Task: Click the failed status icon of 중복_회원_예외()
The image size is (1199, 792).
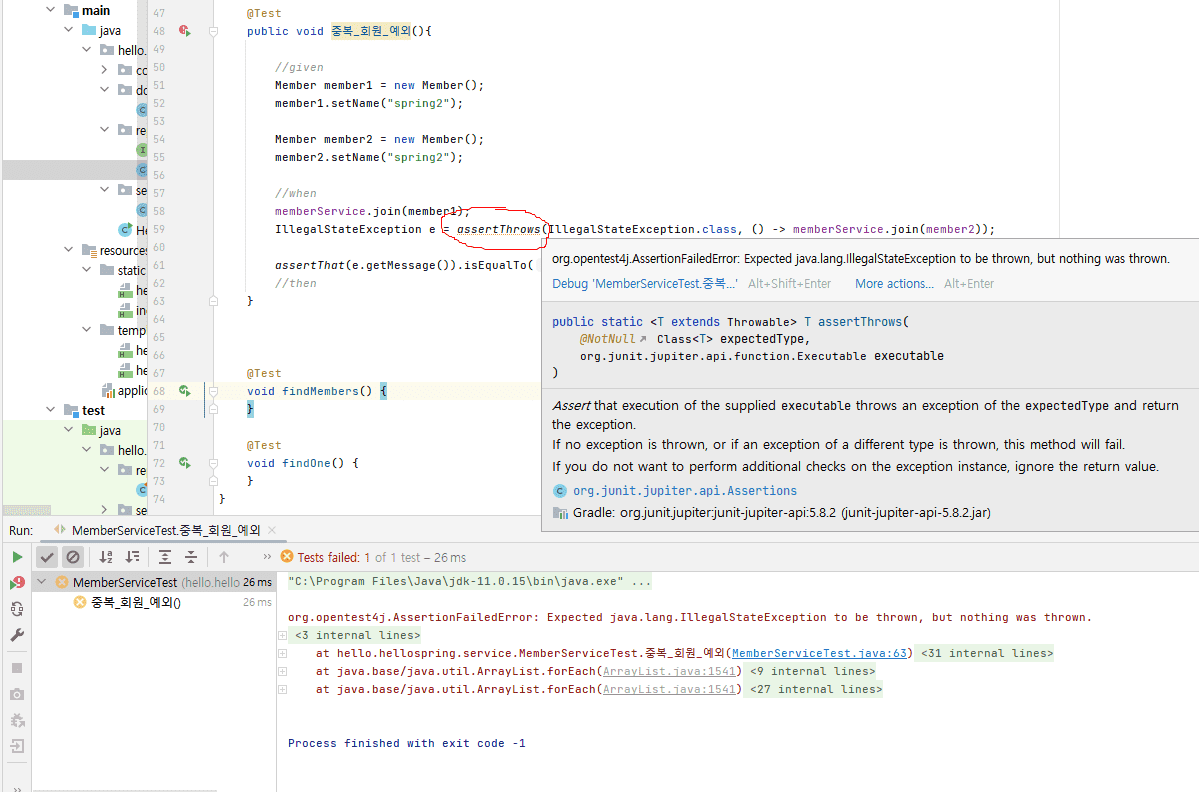Action: tap(80, 602)
